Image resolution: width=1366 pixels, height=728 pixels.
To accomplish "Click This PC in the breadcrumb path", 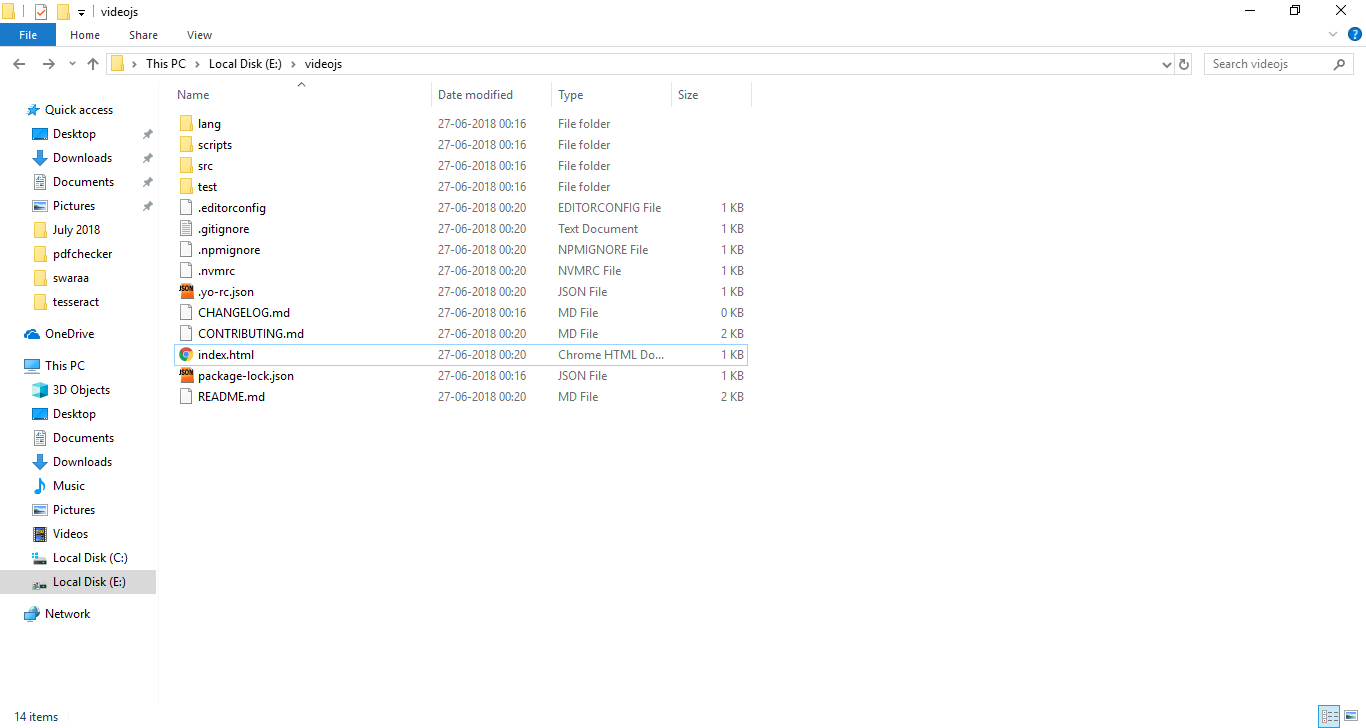I will tap(166, 63).
